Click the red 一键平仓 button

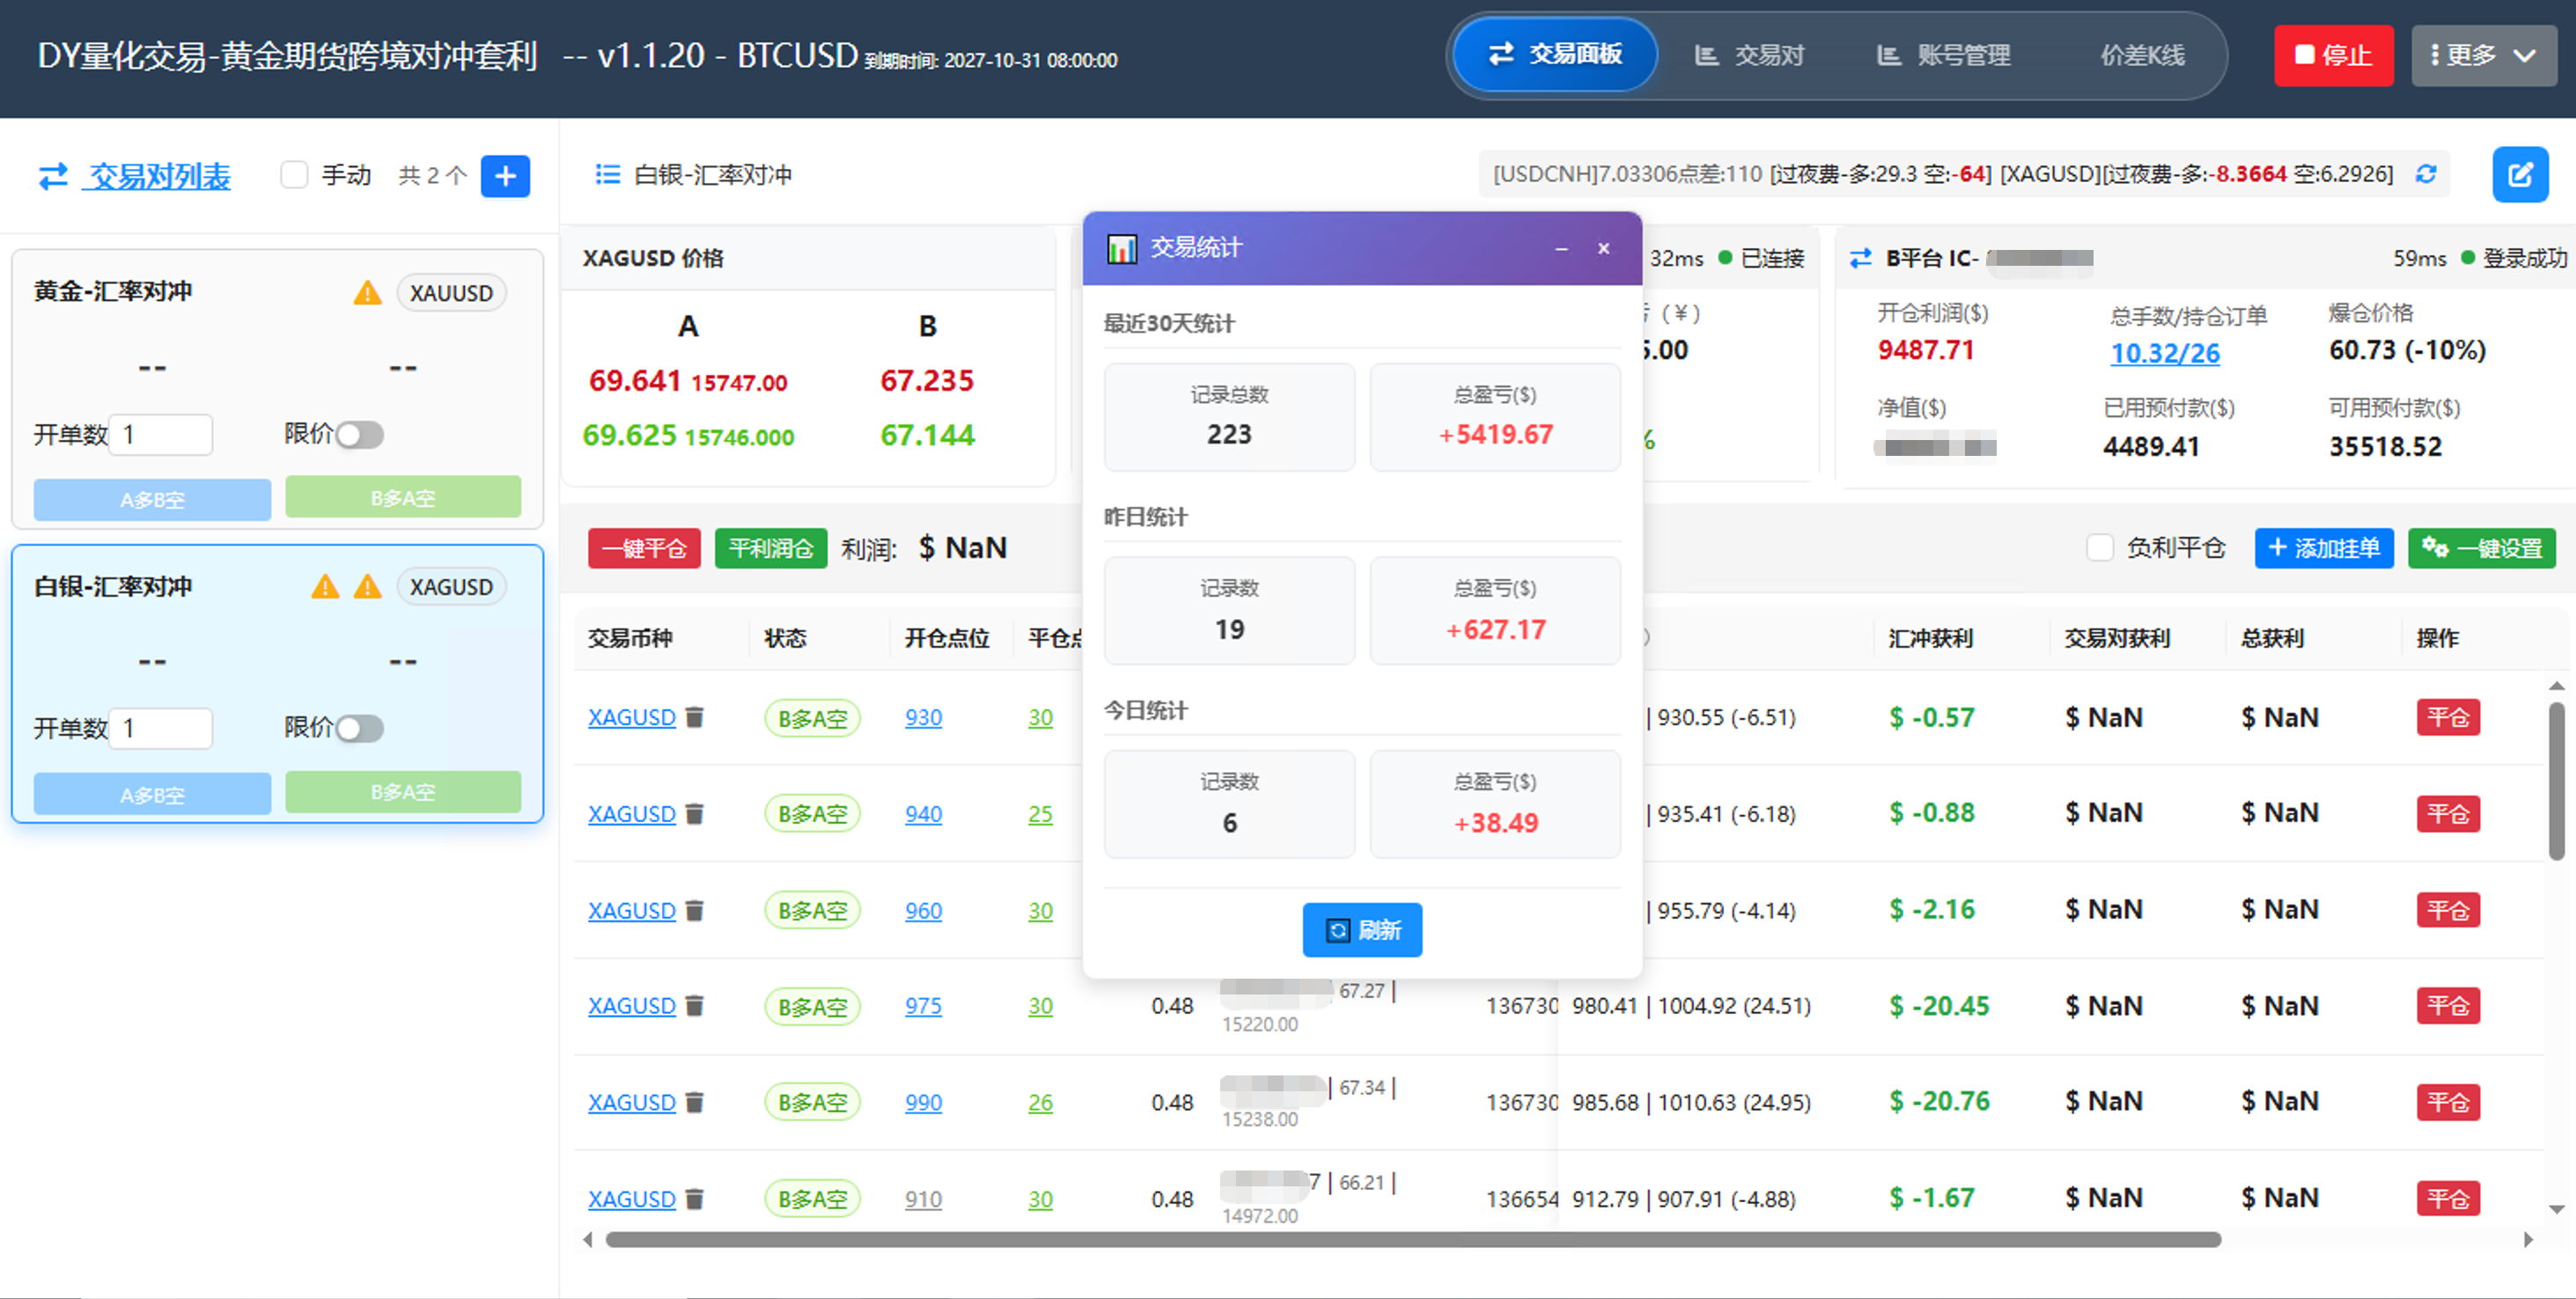pyautogui.click(x=644, y=548)
